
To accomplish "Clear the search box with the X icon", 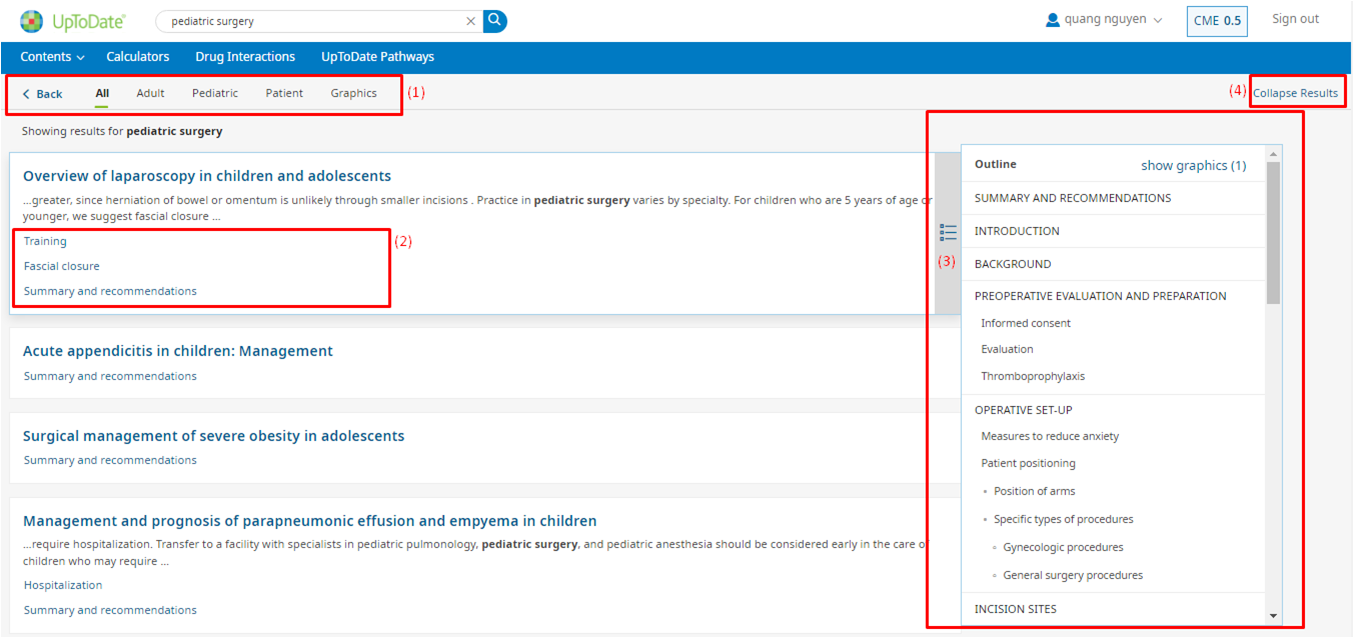I will tap(471, 21).
